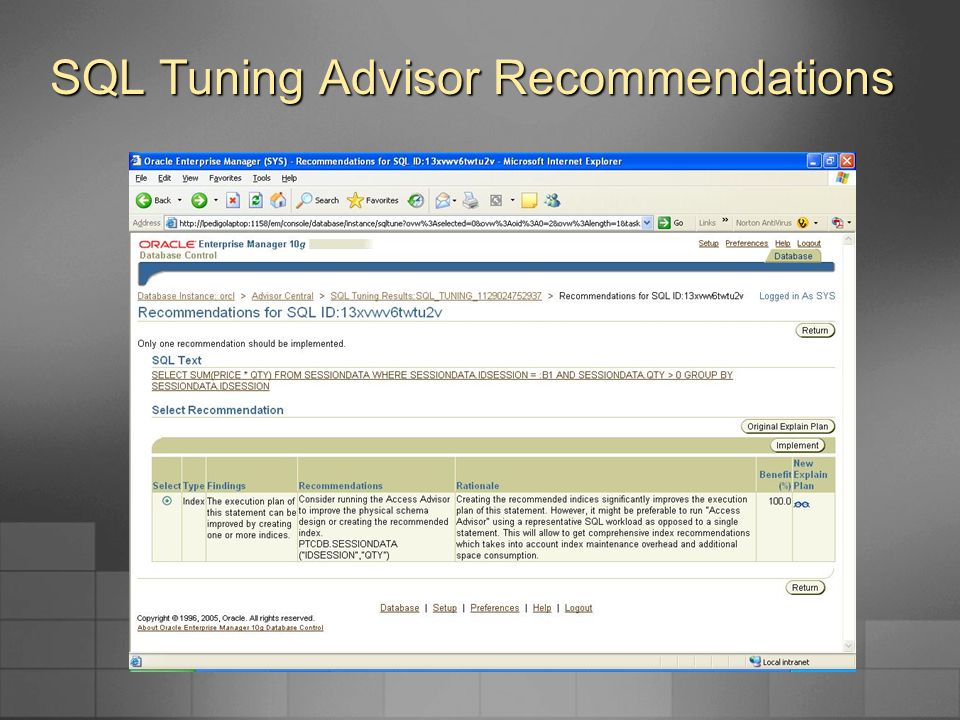Click the IE icon in title bar

click(136, 161)
